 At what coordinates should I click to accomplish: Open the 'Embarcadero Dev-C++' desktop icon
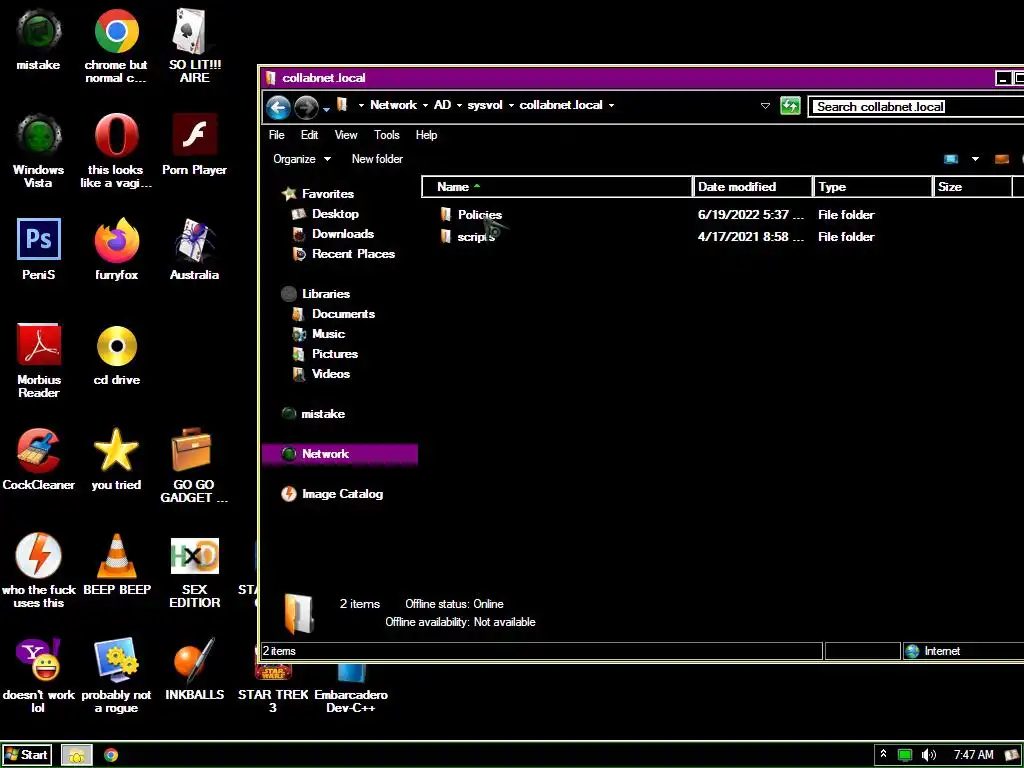[351, 689]
